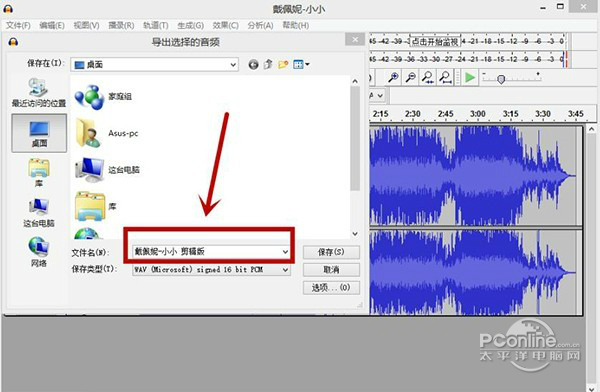600x392 pixels.
Task: Select 最近访问的位置 in sidebar
Action: tap(39, 93)
